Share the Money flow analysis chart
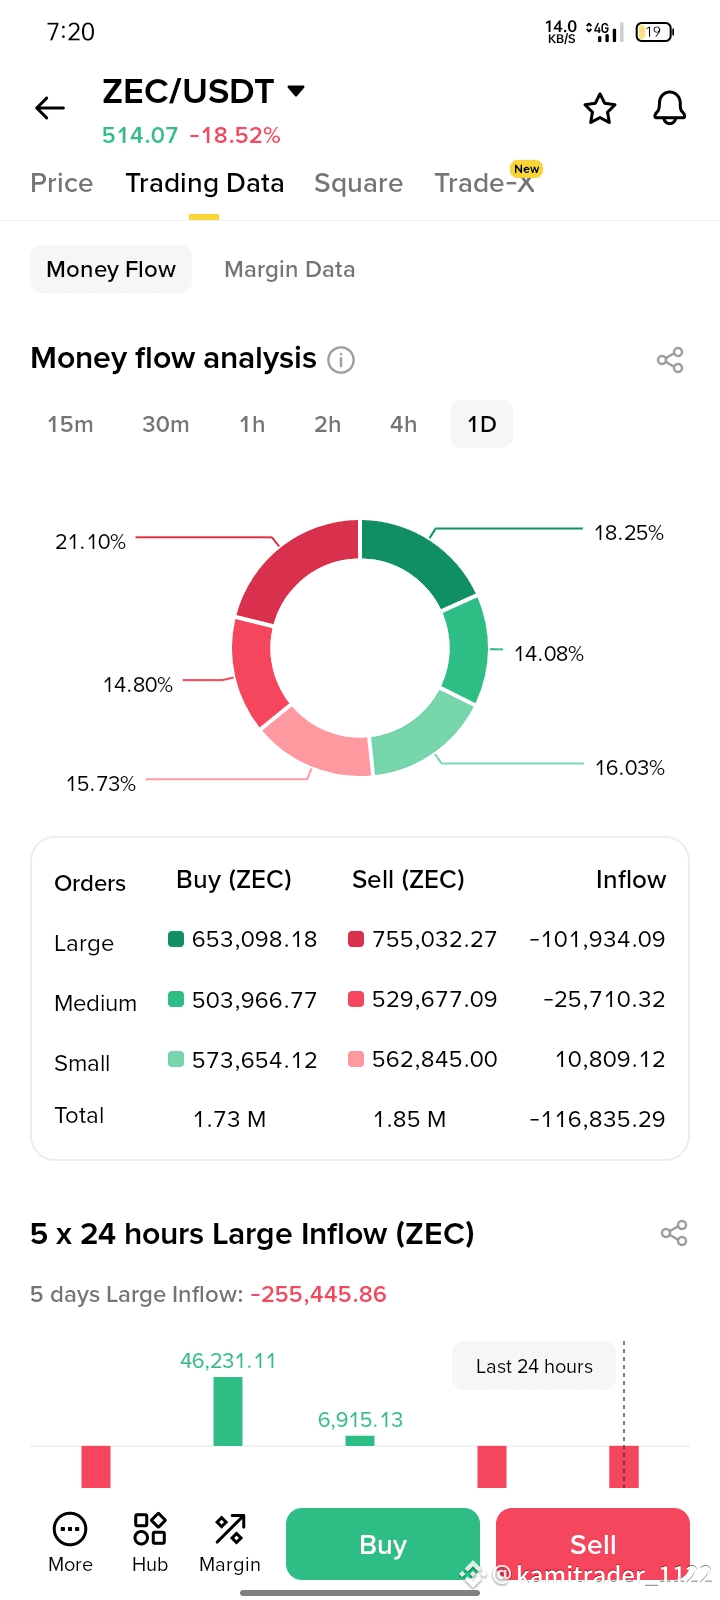Screen dimensions: 720x1600 tap(669, 360)
